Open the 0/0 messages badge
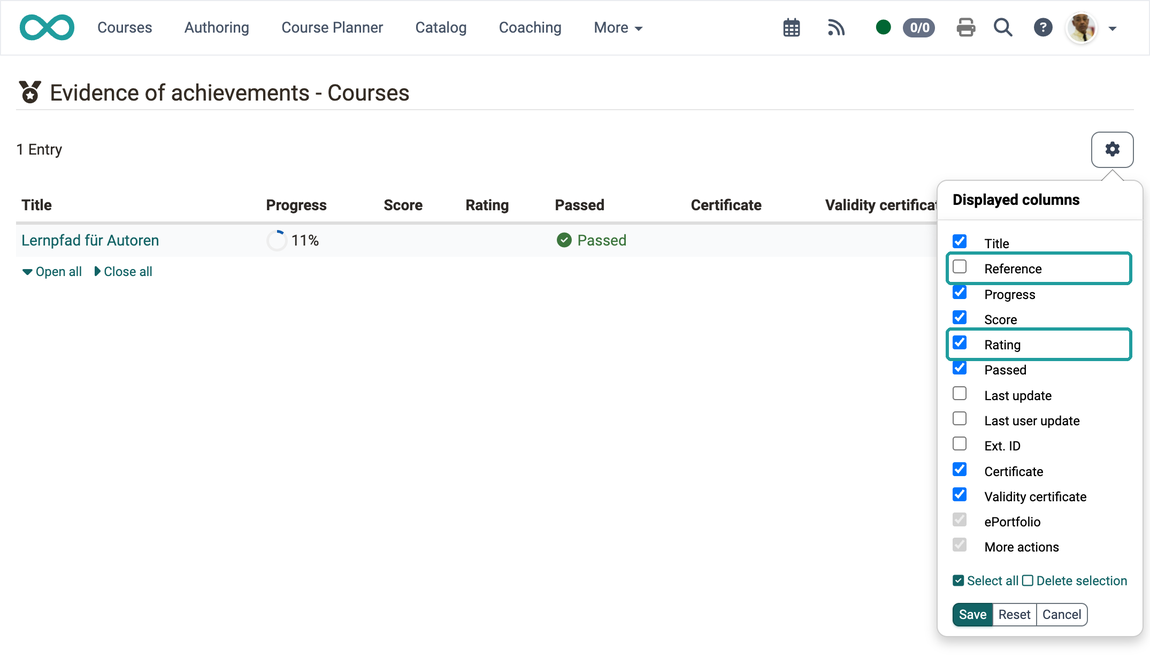The image size is (1150, 658). [919, 28]
